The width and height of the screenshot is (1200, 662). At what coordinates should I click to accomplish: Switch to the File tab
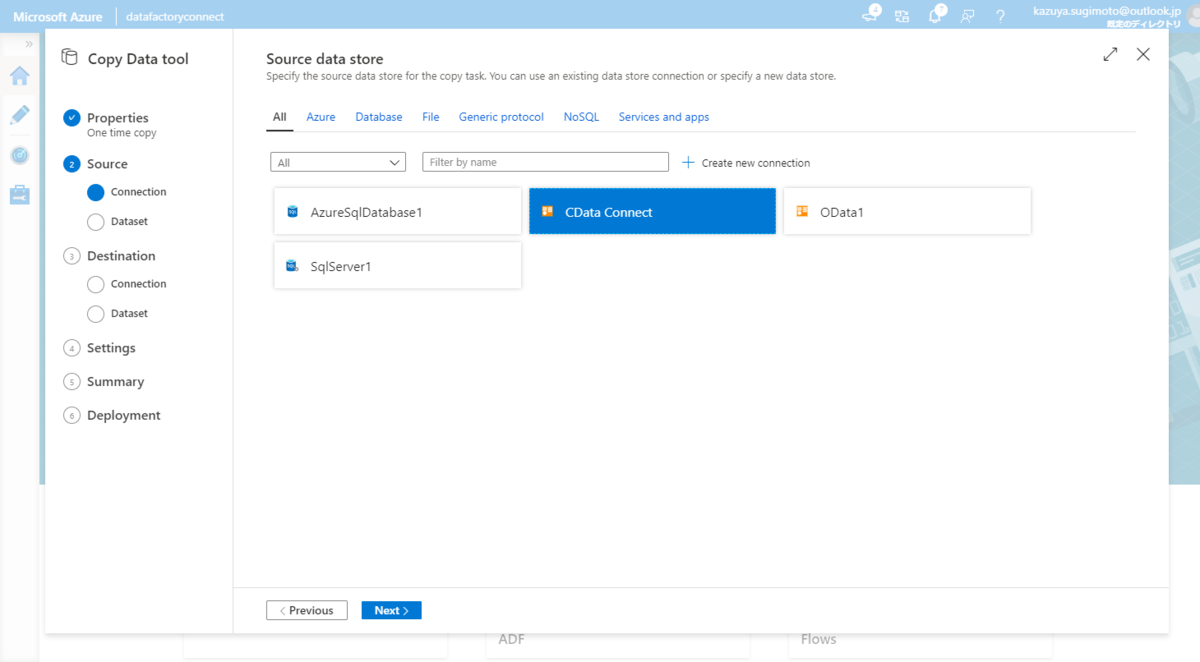tap(431, 117)
